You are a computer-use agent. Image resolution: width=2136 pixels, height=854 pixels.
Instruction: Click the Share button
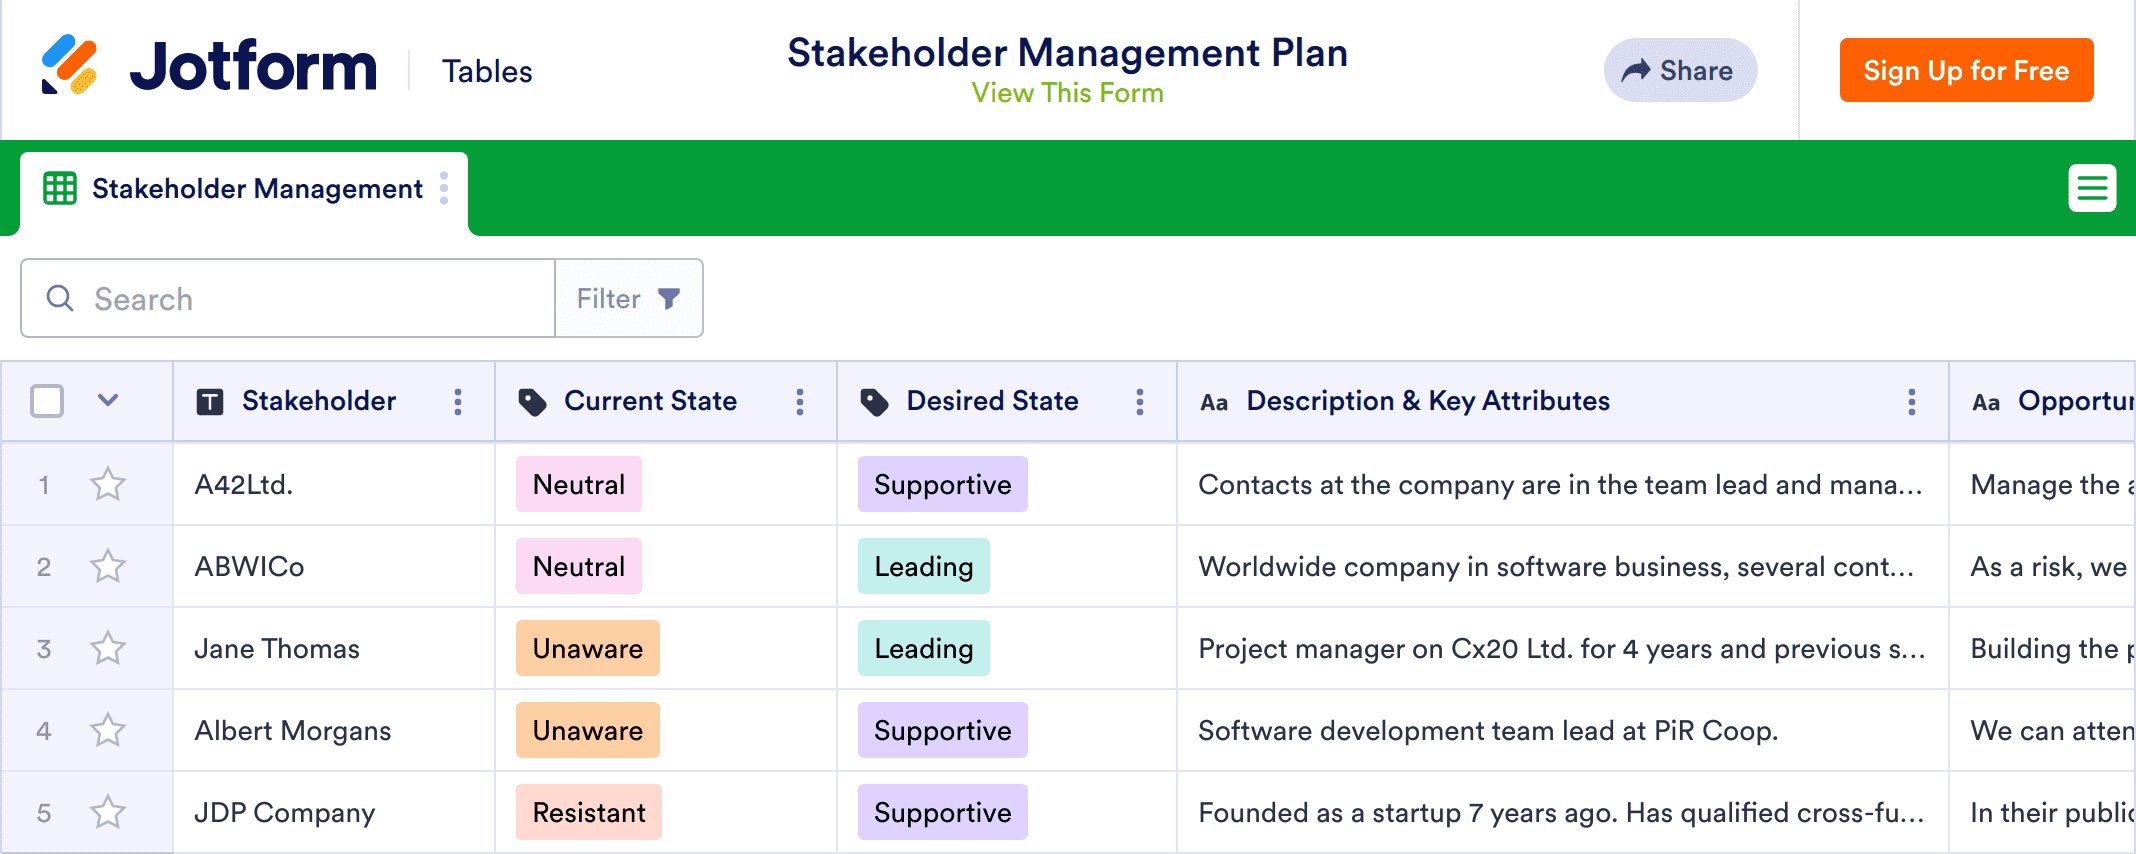[x=1680, y=70]
